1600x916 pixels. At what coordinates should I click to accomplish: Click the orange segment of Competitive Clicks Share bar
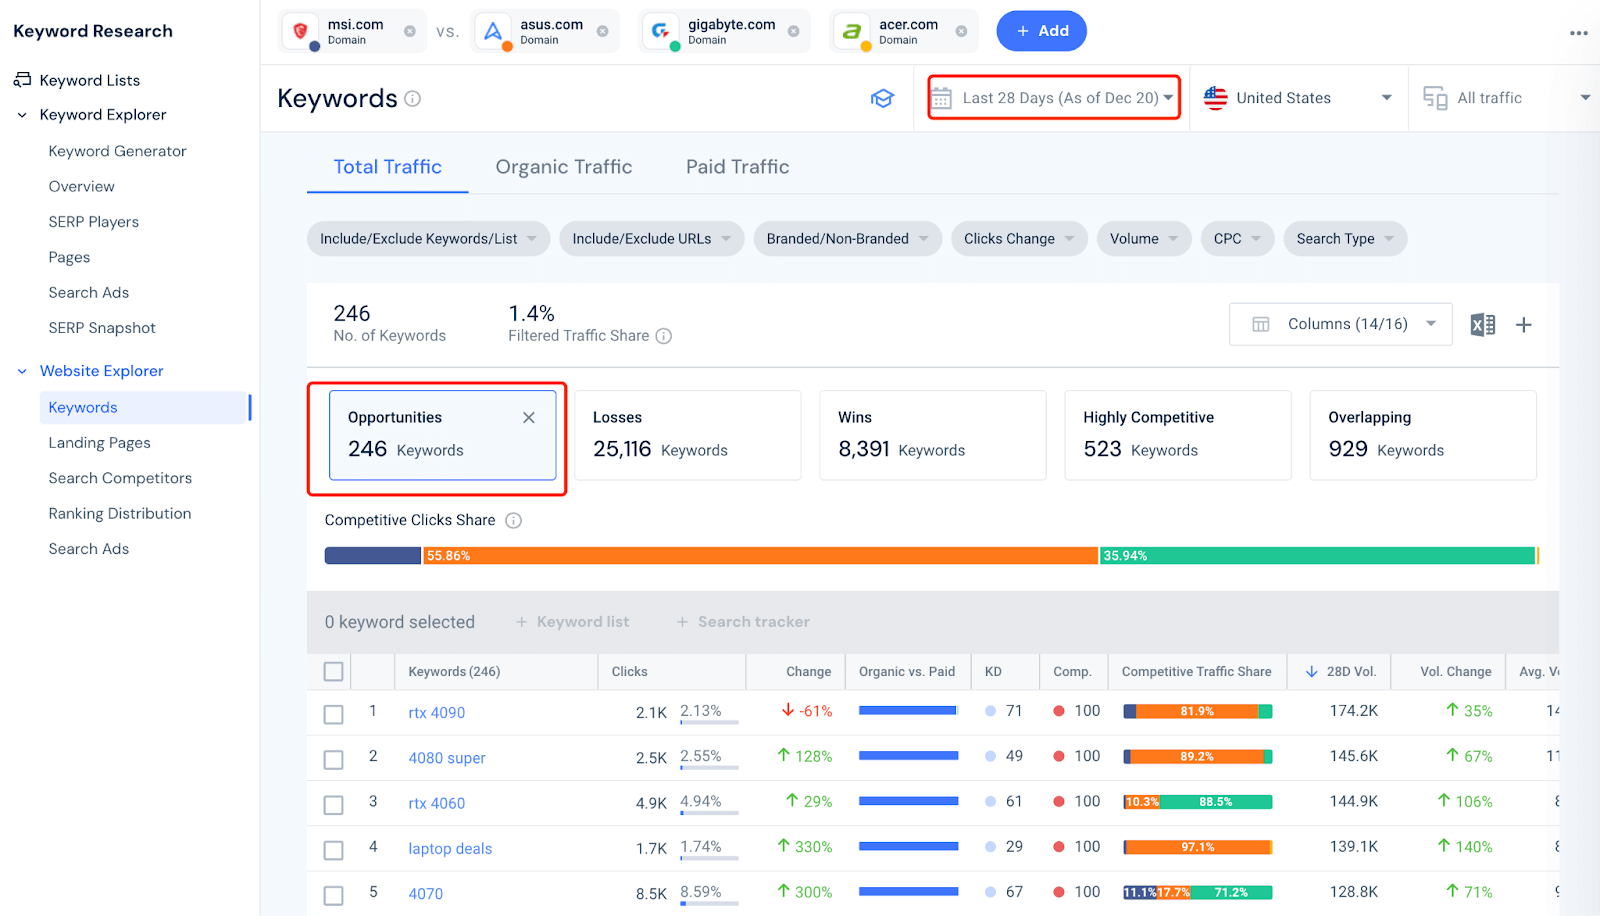760,556
